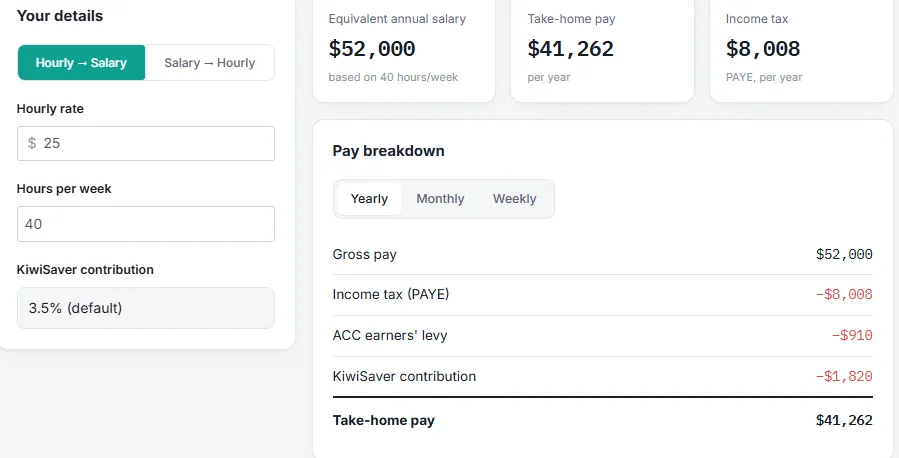
Task: Switch to the Monthly breakdown tab
Action: tap(440, 199)
